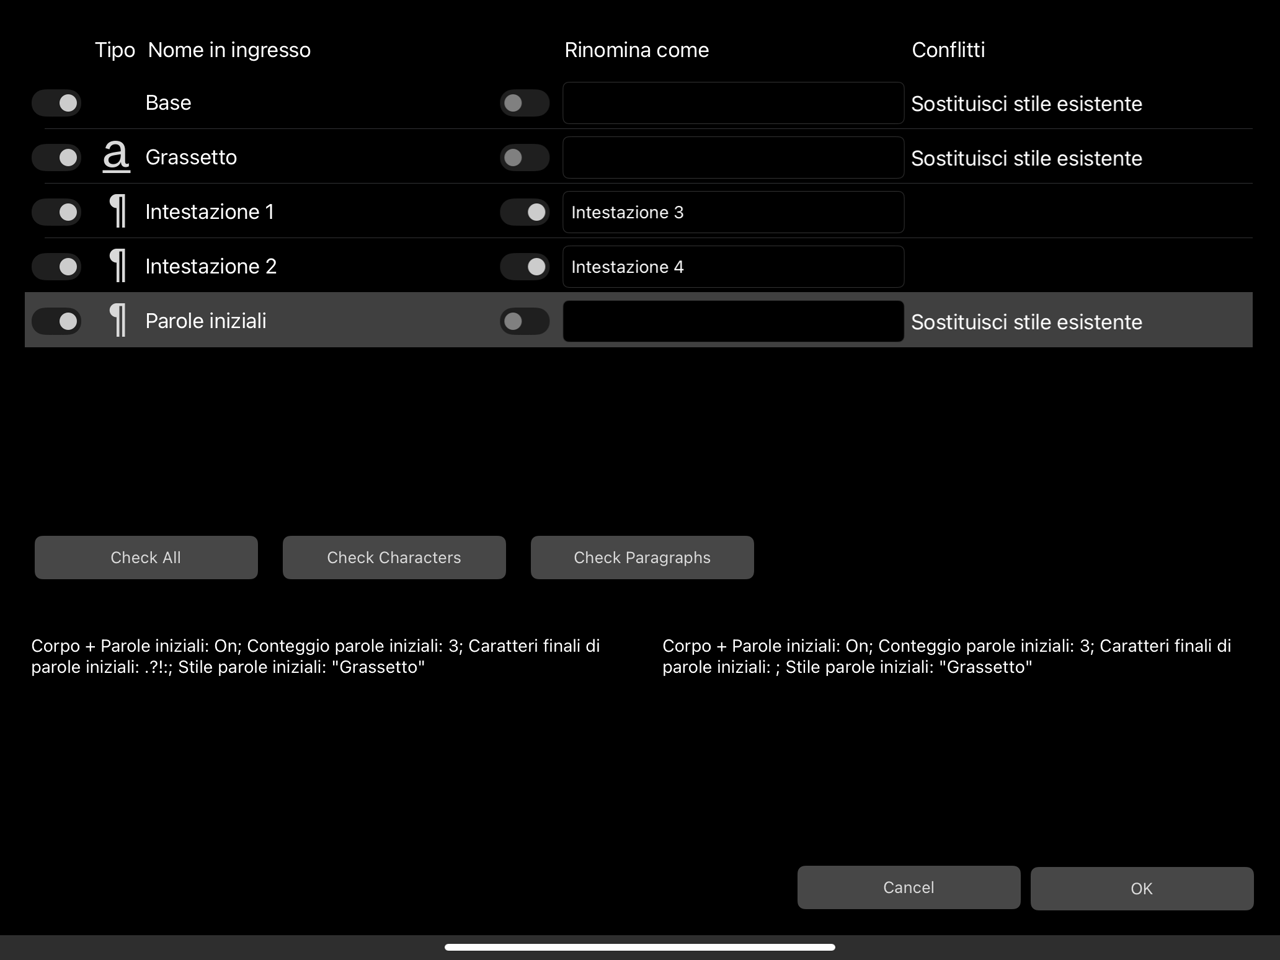Click the paragraph icon beside Intestazione 1
1280x960 pixels.
click(118, 212)
